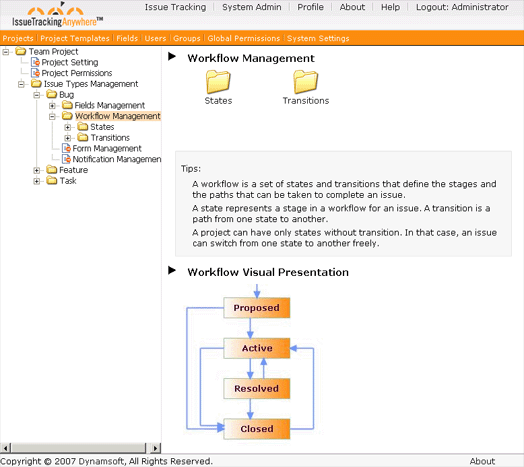This screenshot has height=467, width=524.
Task: Switch to the Global Permissions tab
Action: pyautogui.click(x=244, y=38)
